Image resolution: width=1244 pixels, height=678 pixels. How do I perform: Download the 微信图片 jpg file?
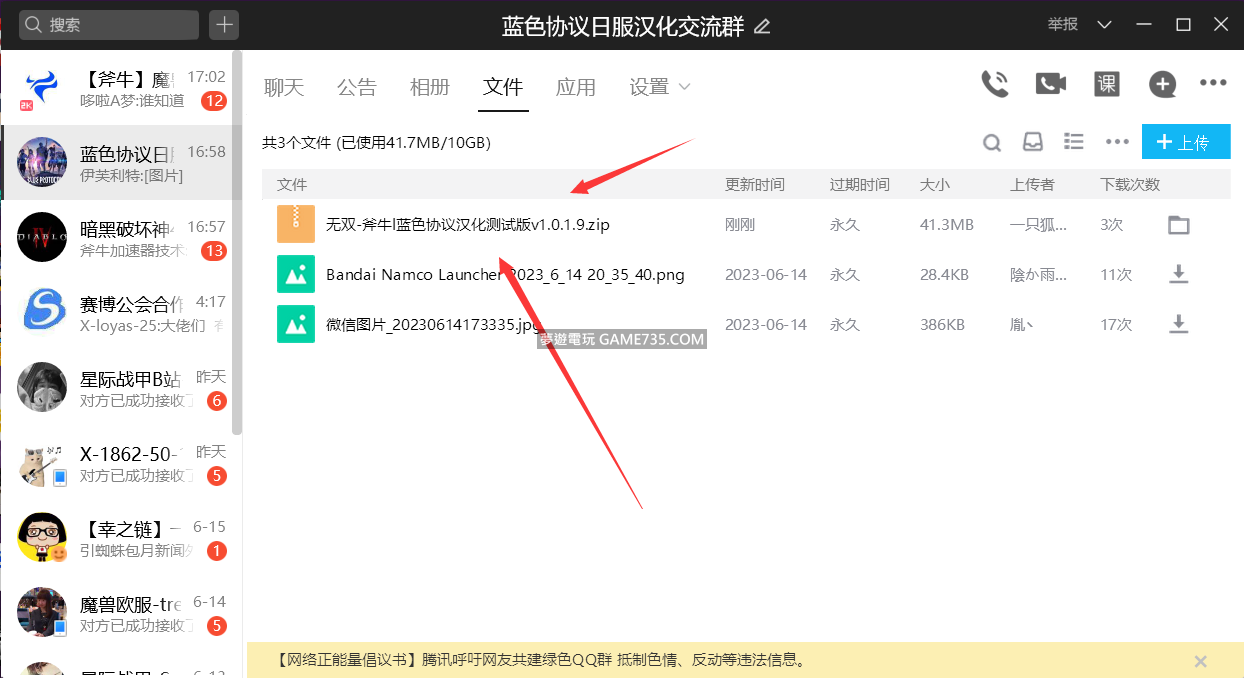click(1179, 324)
